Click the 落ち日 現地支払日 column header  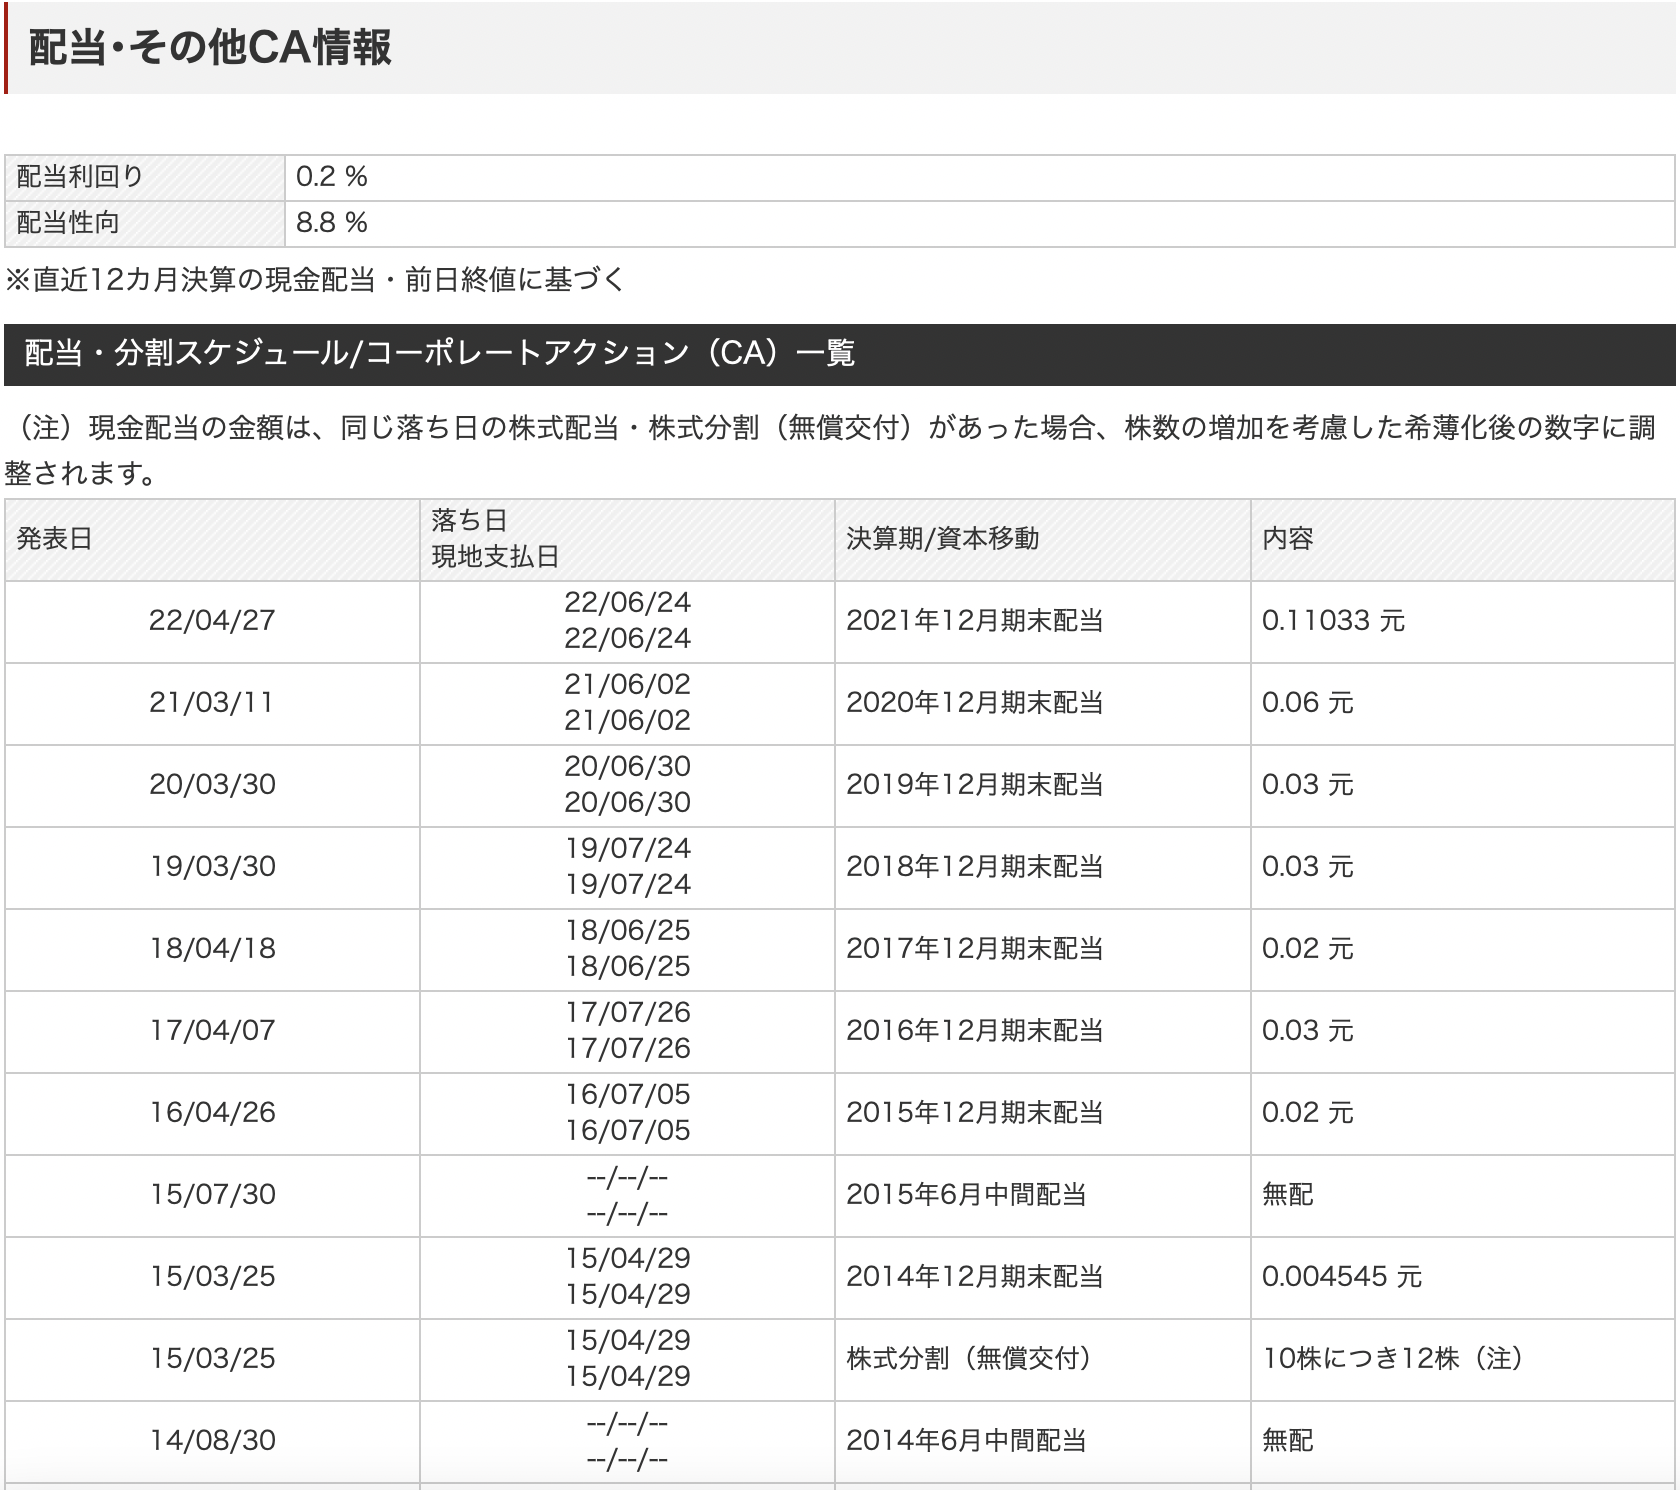click(x=627, y=540)
